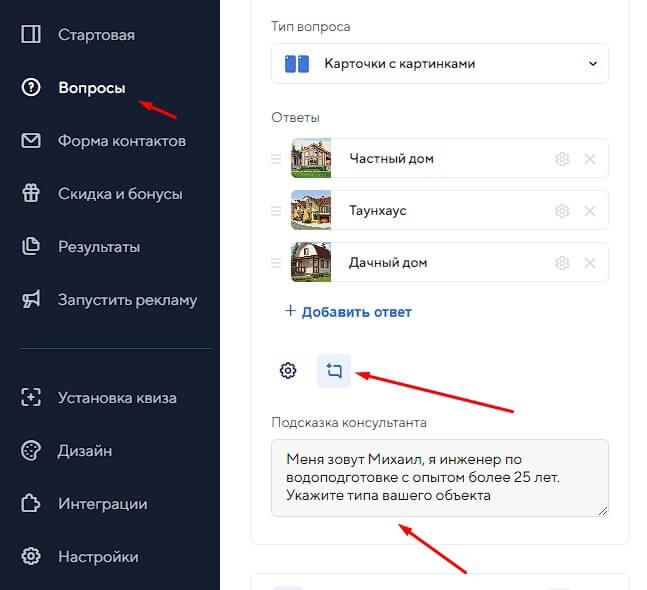The image size is (647, 590).
Task: Delete the Частный дом answer
Action: tap(590, 158)
